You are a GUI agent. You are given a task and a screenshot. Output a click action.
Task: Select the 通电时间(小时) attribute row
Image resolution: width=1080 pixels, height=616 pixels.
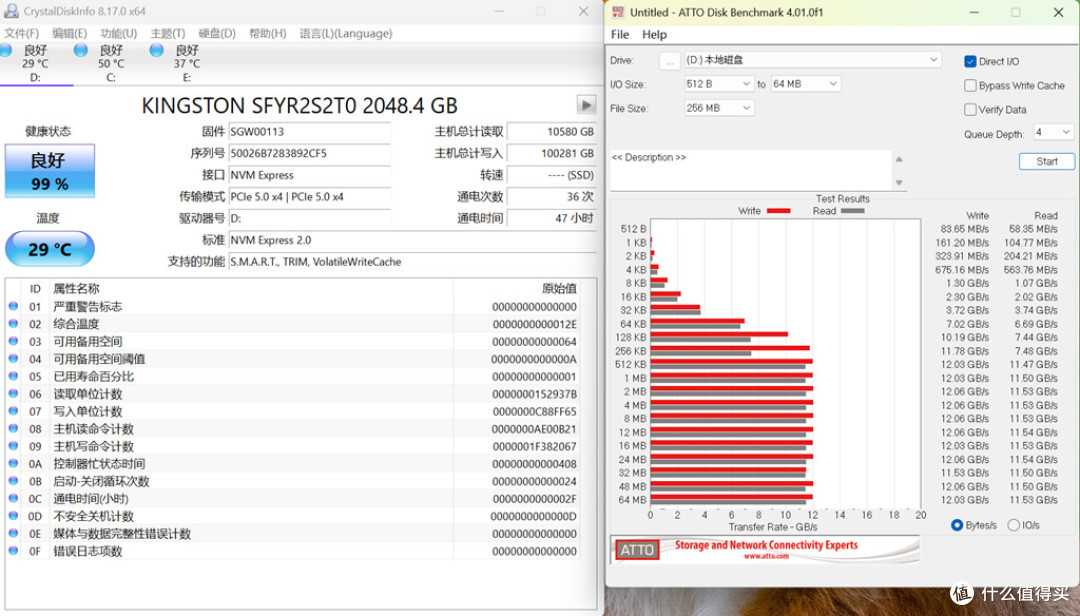[x=293, y=499]
